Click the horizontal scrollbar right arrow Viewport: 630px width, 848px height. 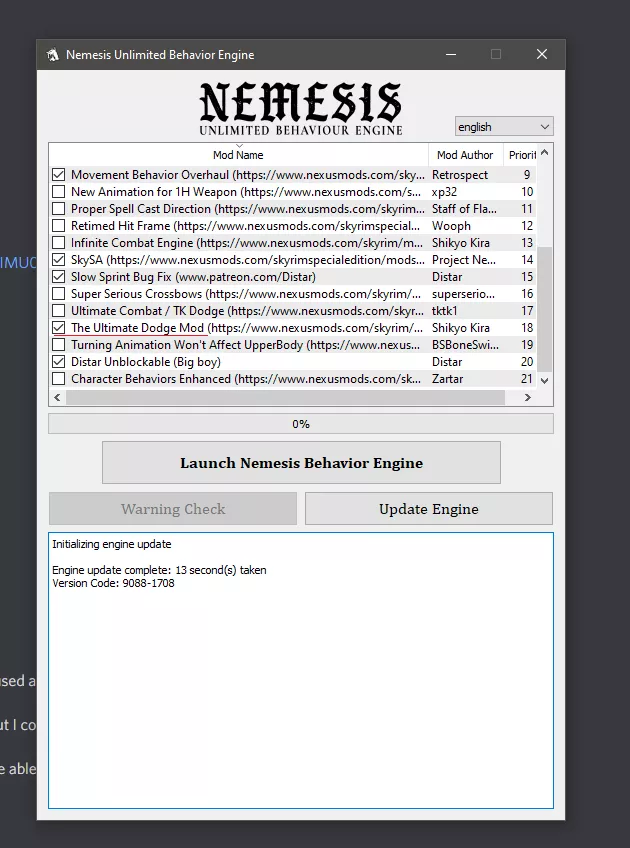(x=528, y=398)
